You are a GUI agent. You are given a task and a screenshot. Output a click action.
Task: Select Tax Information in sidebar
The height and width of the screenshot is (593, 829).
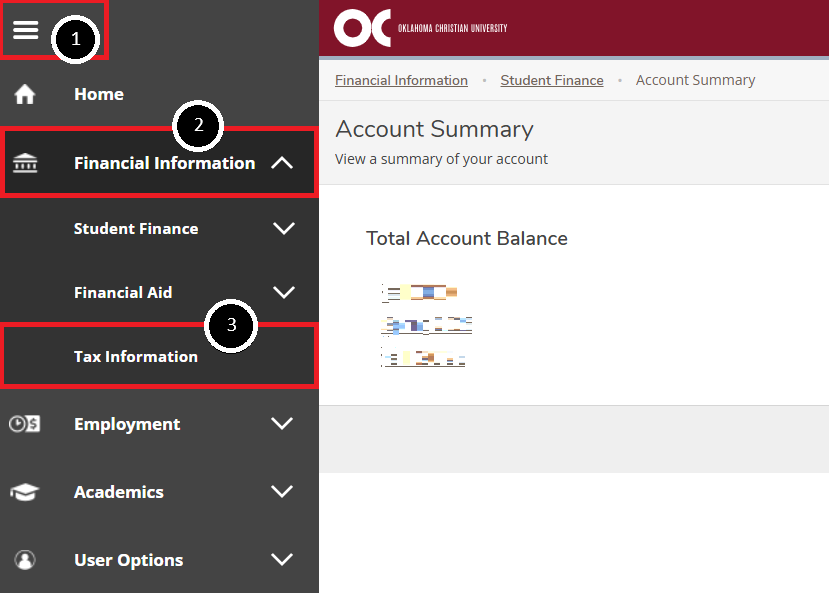(159, 356)
